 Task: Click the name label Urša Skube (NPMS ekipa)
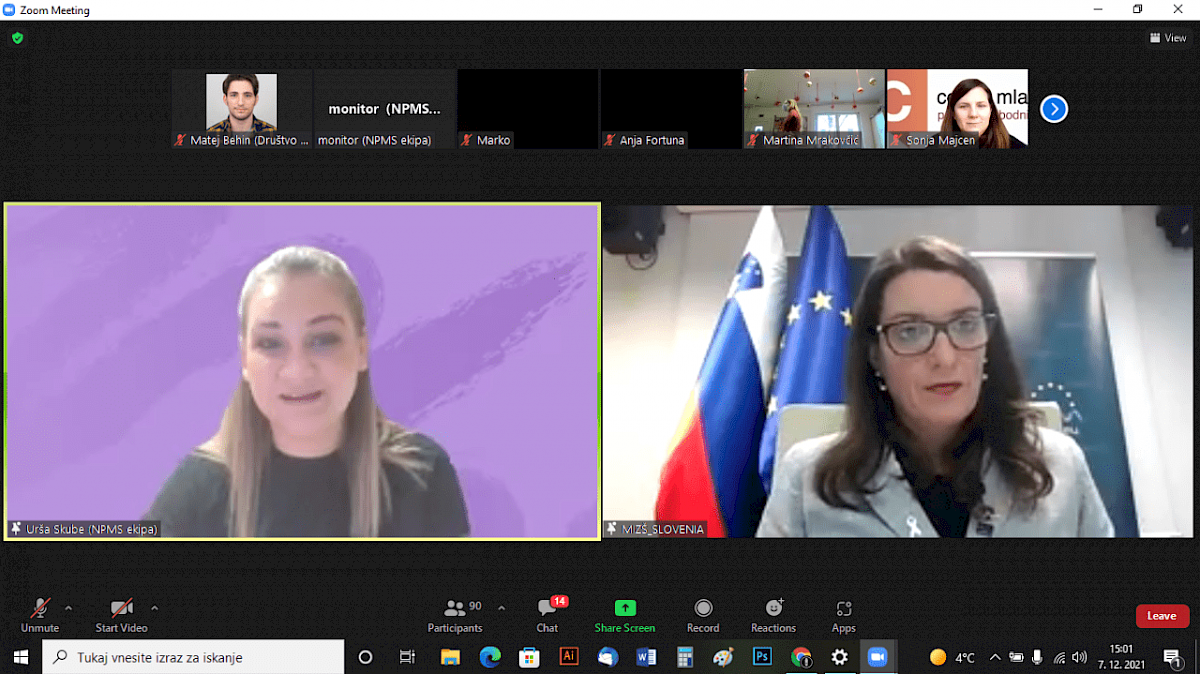click(x=92, y=529)
